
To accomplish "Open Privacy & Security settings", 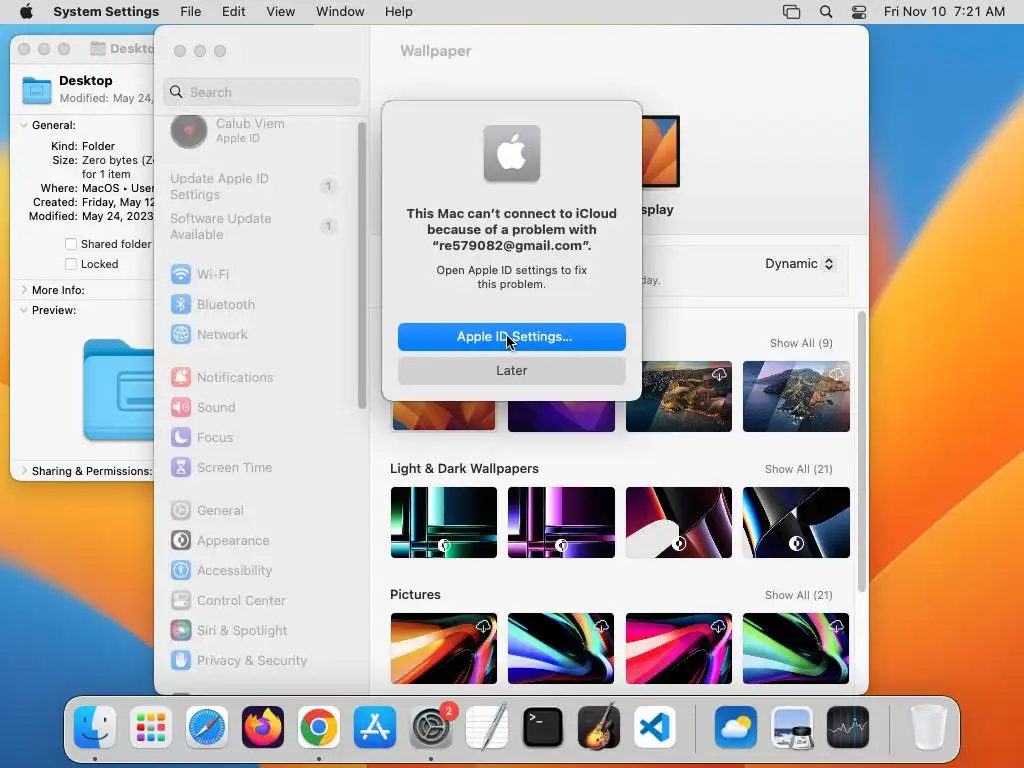I will [239, 661].
